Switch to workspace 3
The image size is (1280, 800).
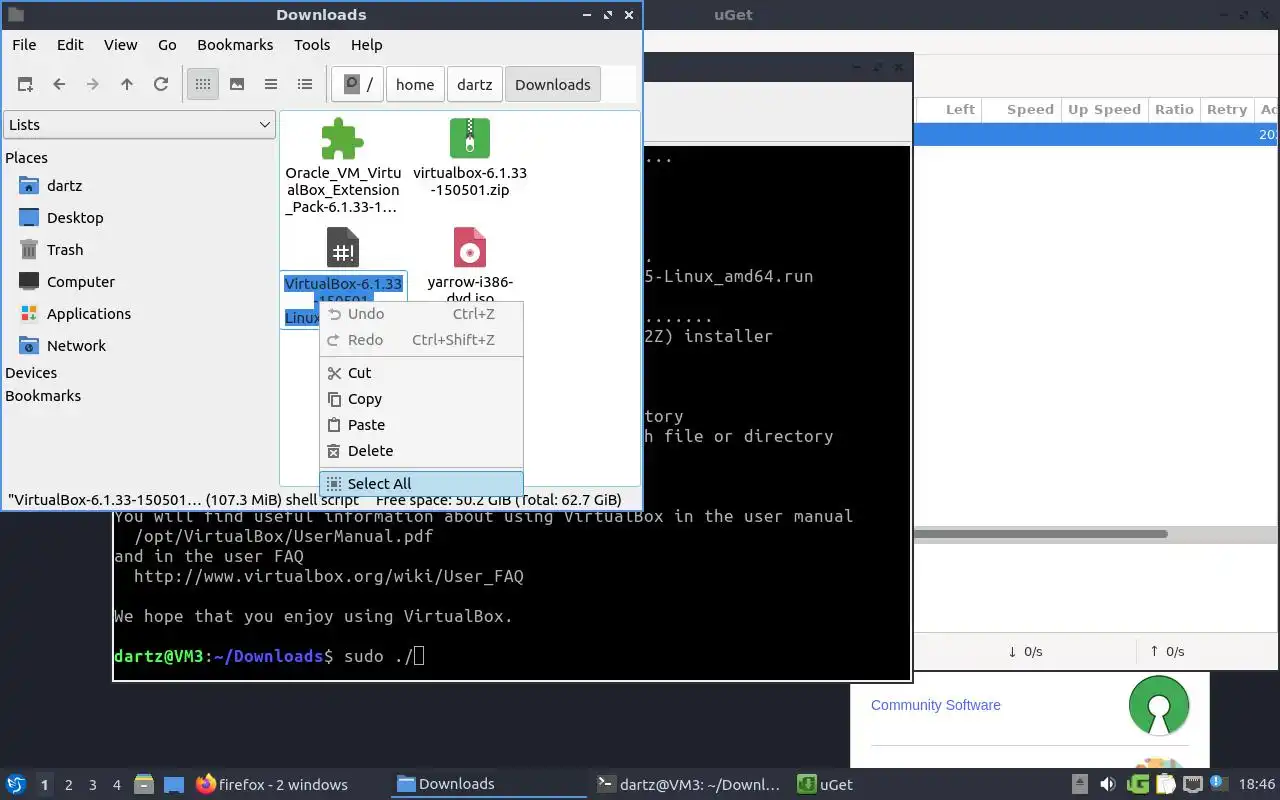[x=93, y=785]
